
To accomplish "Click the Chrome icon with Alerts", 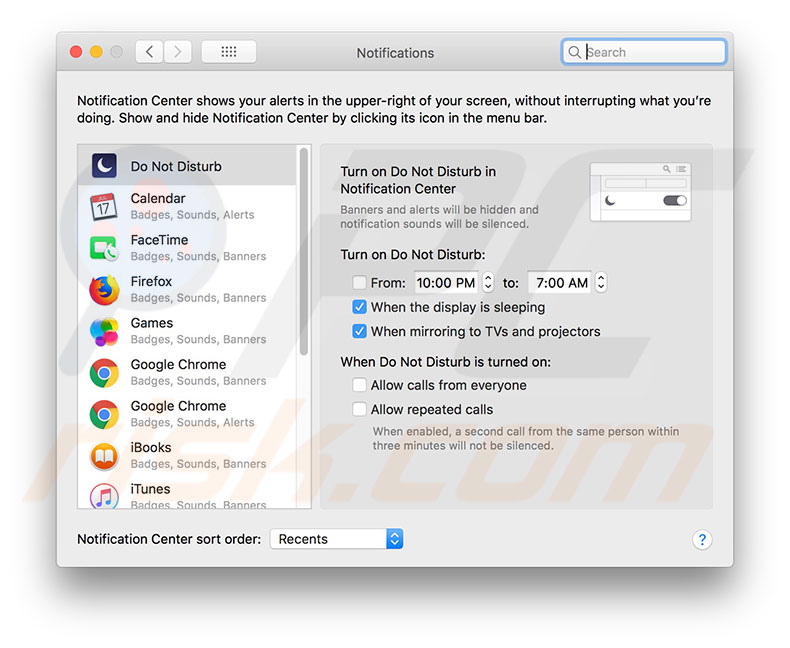I will click(104, 415).
